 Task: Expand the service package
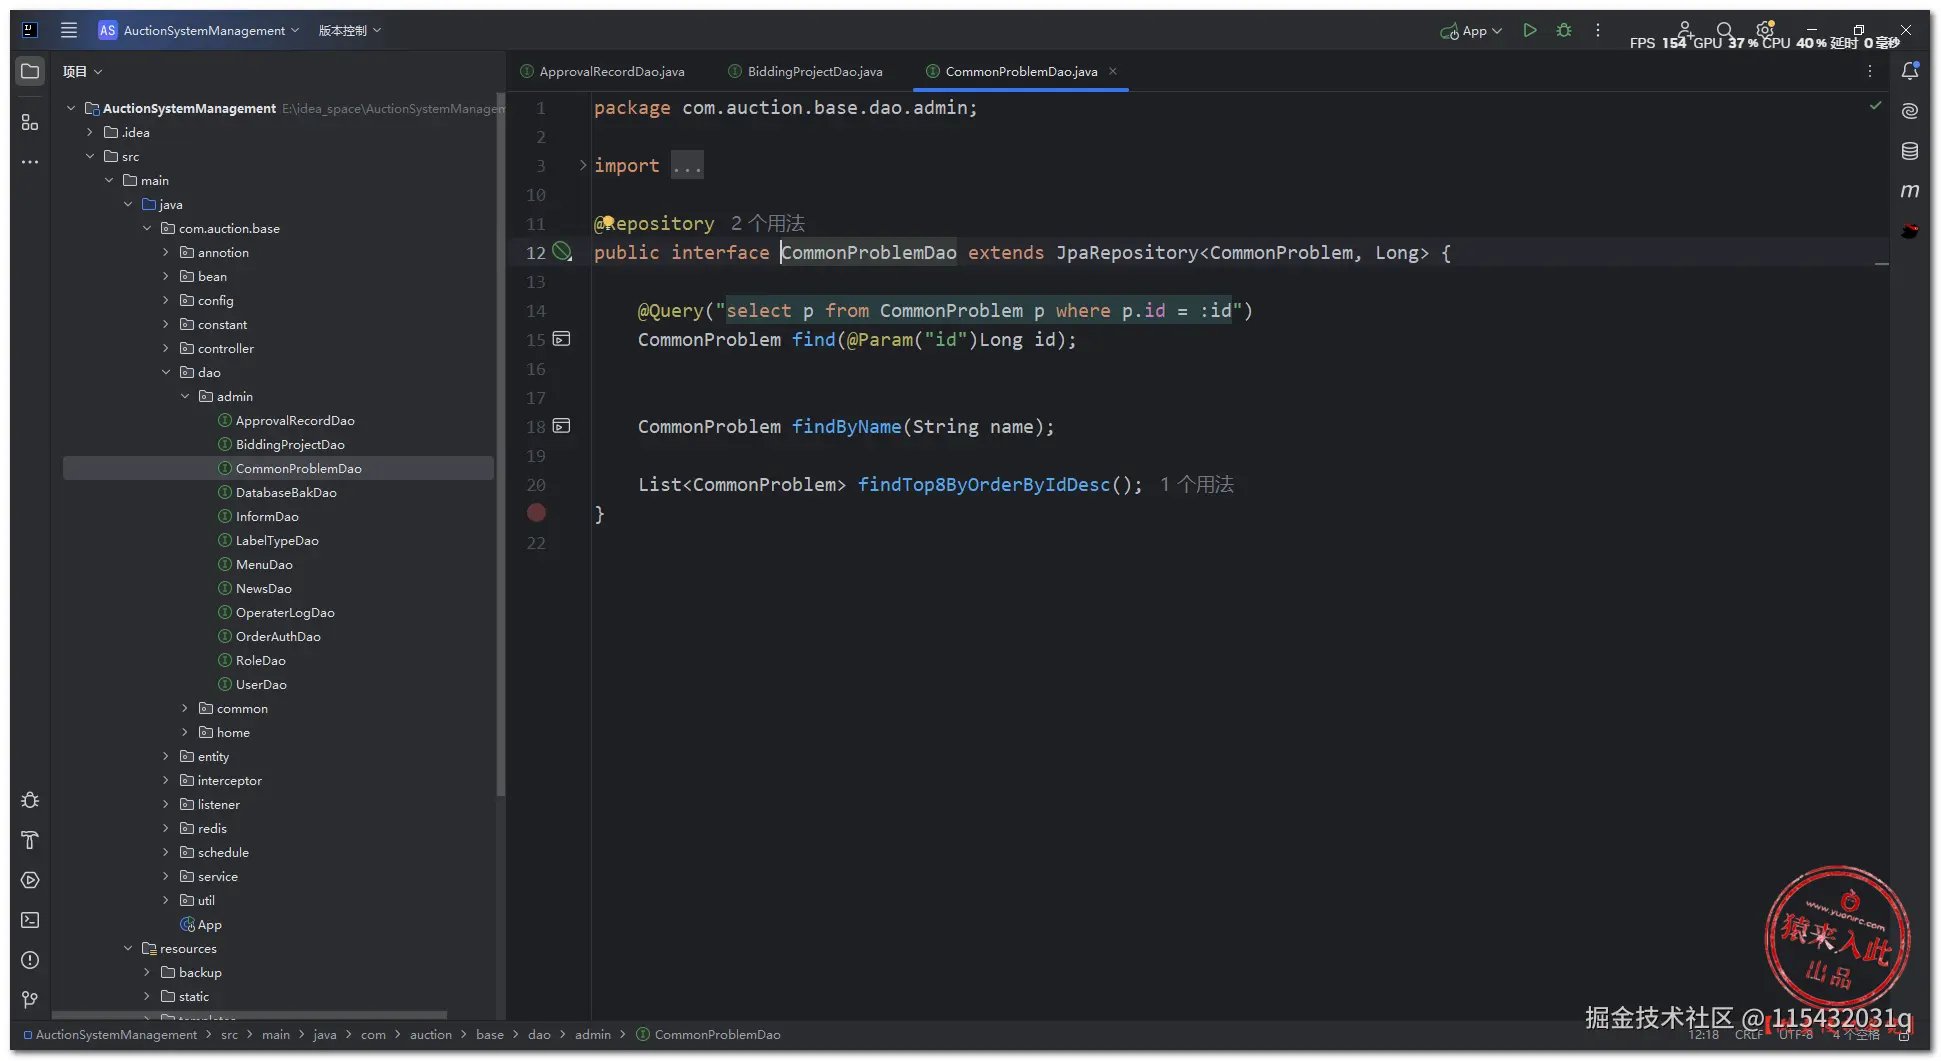click(166, 876)
